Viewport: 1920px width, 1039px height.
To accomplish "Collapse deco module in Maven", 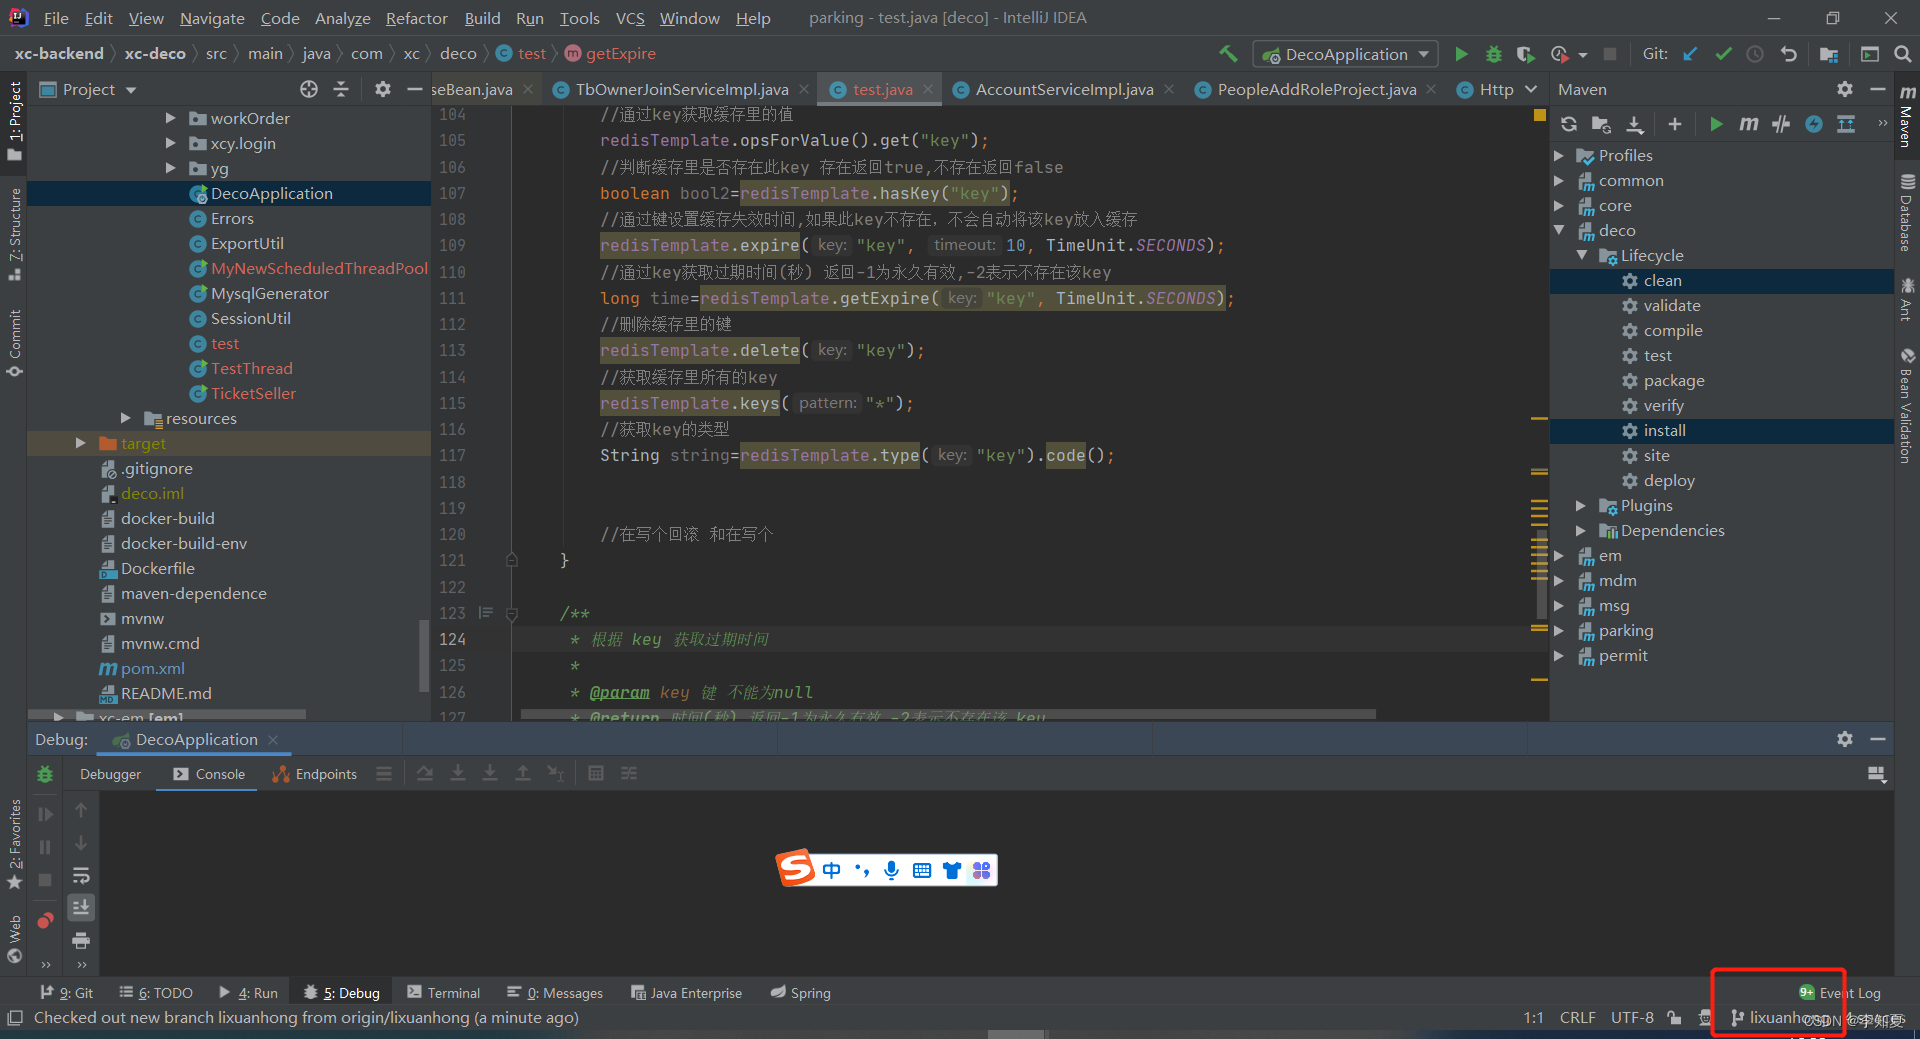I will (x=1559, y=230).
